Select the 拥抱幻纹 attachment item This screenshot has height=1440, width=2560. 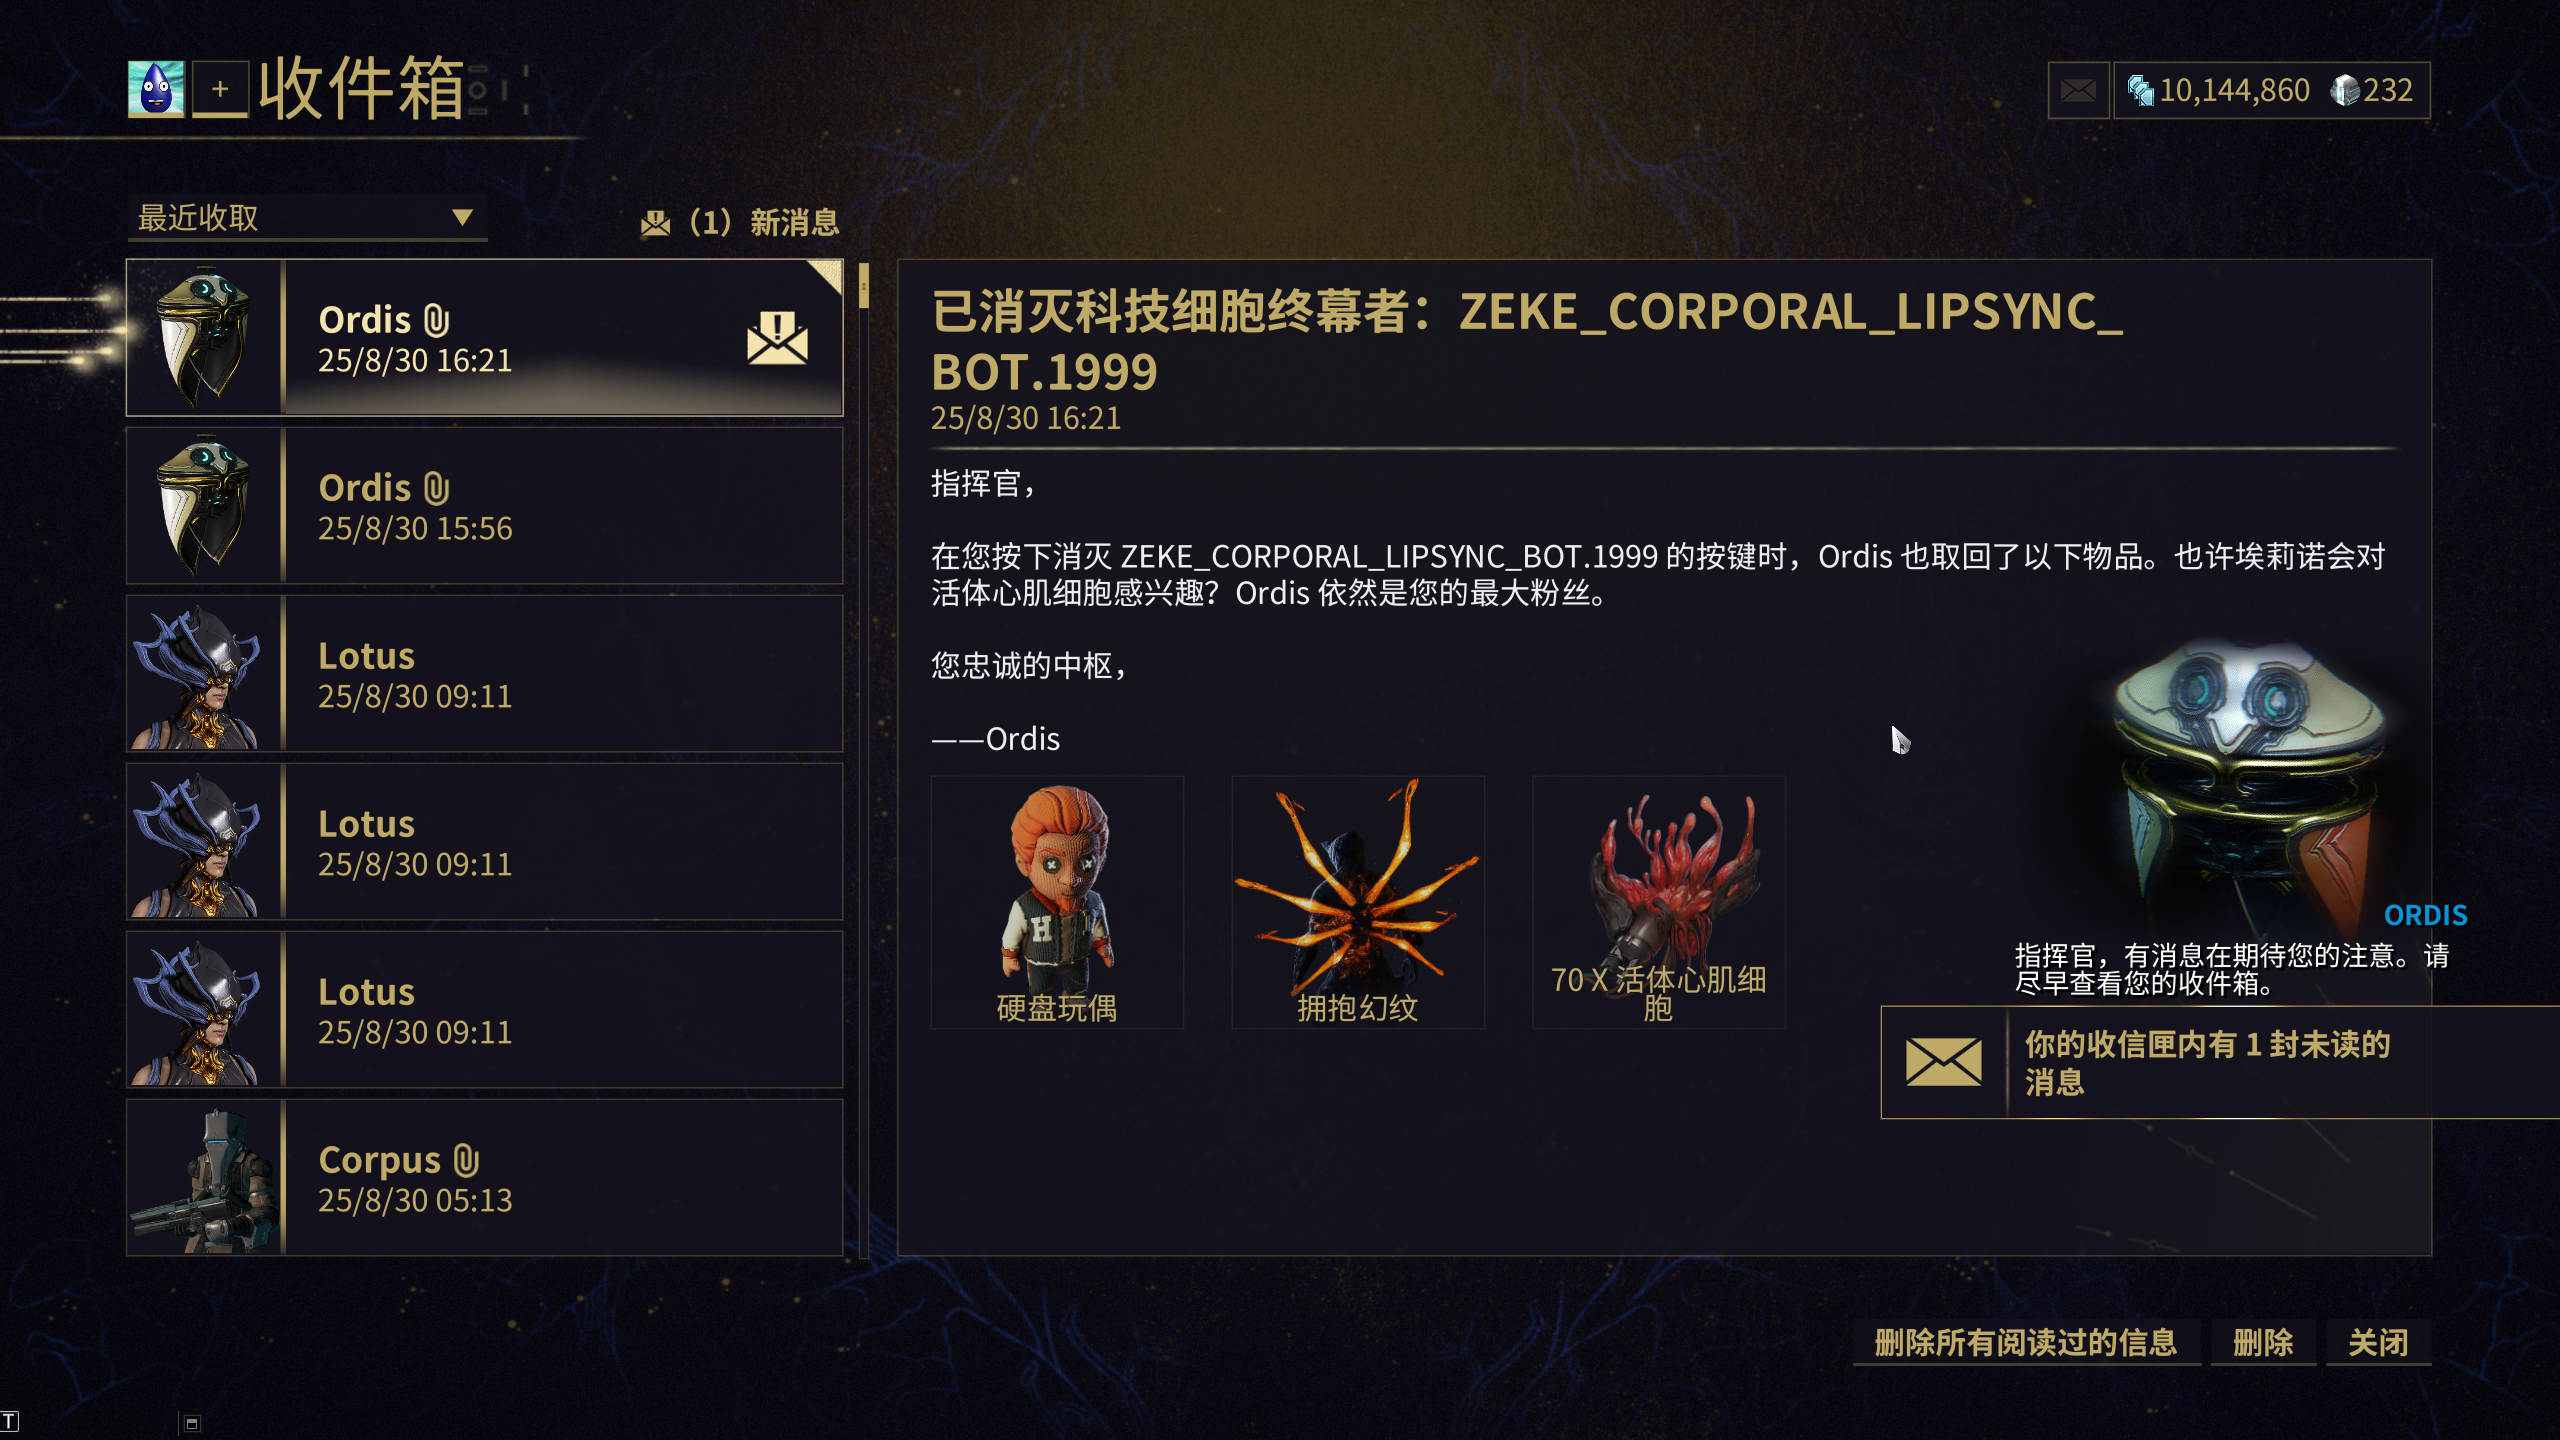point(1358,902)
